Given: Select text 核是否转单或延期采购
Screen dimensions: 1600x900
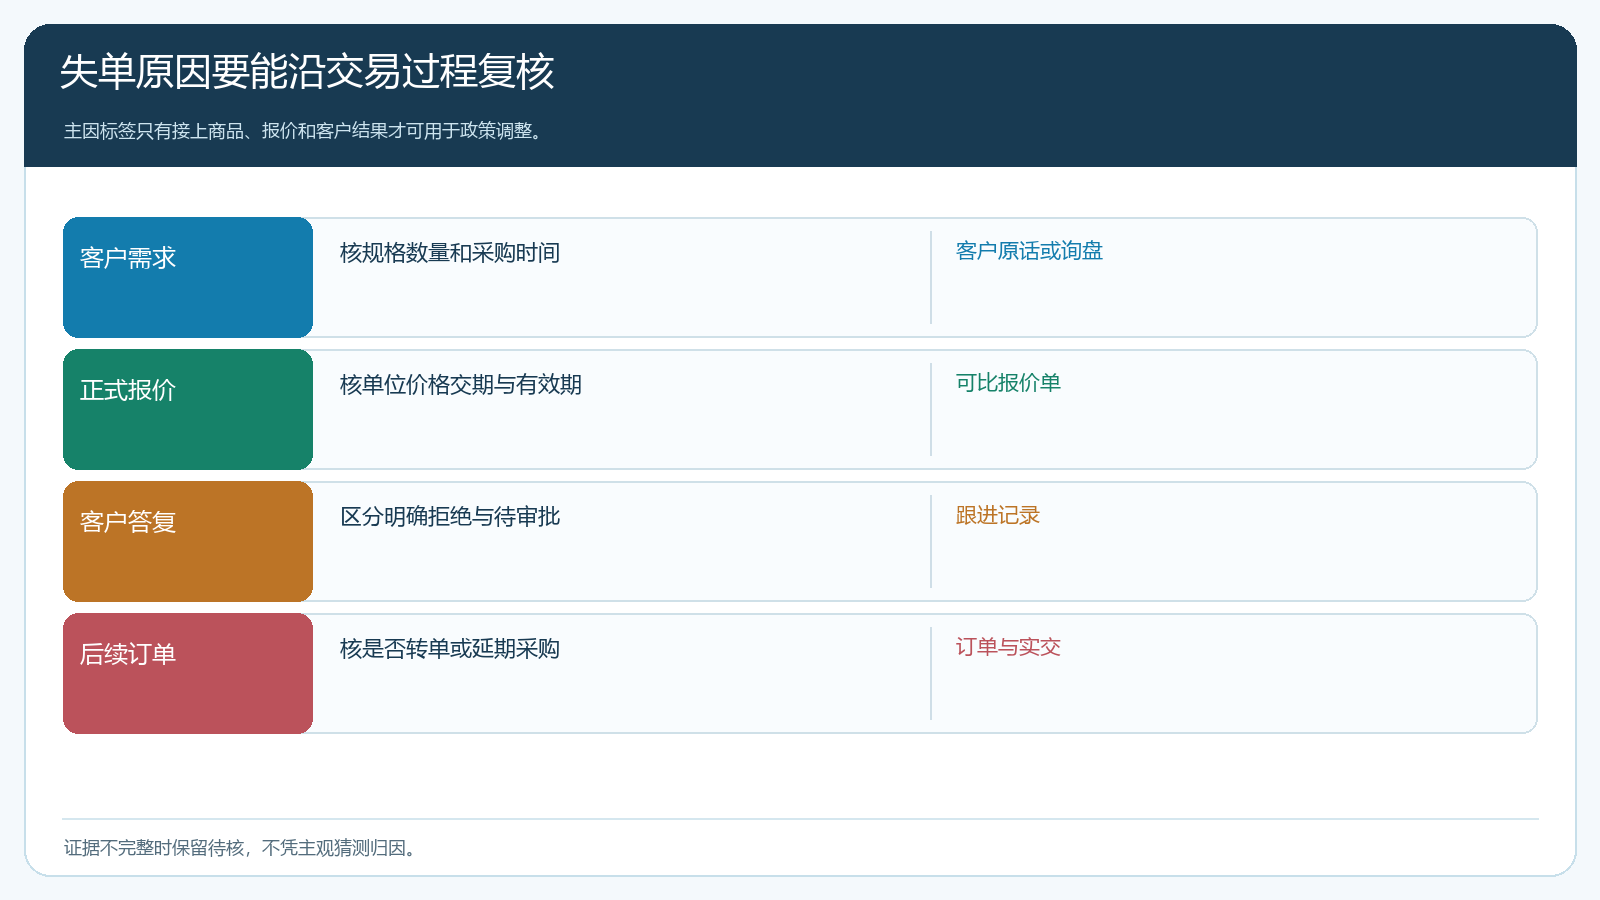Looking at the screenshot, I should (450, 649).
